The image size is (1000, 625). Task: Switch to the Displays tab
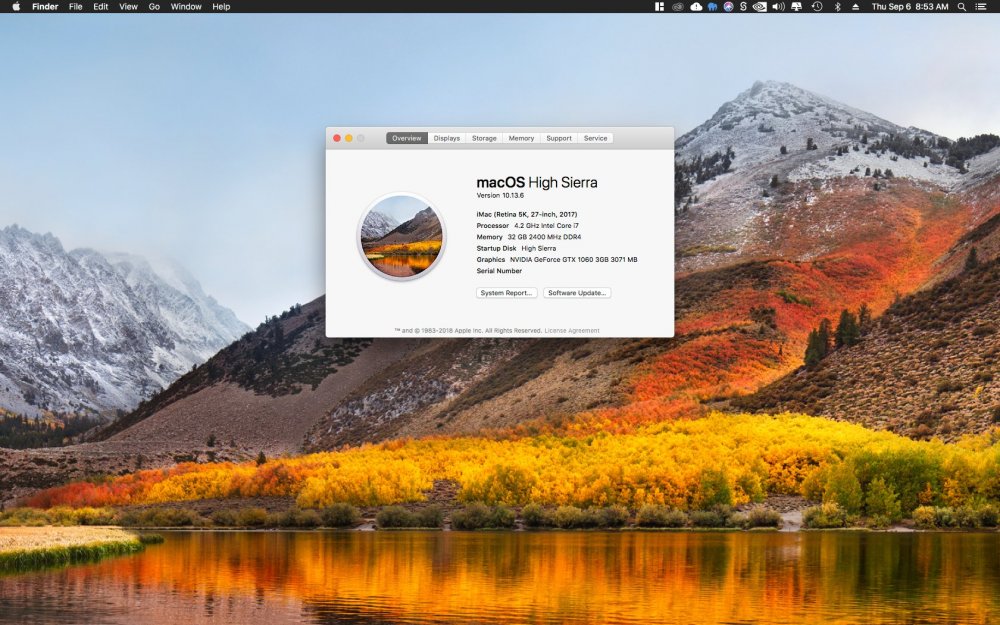(446, 138)
